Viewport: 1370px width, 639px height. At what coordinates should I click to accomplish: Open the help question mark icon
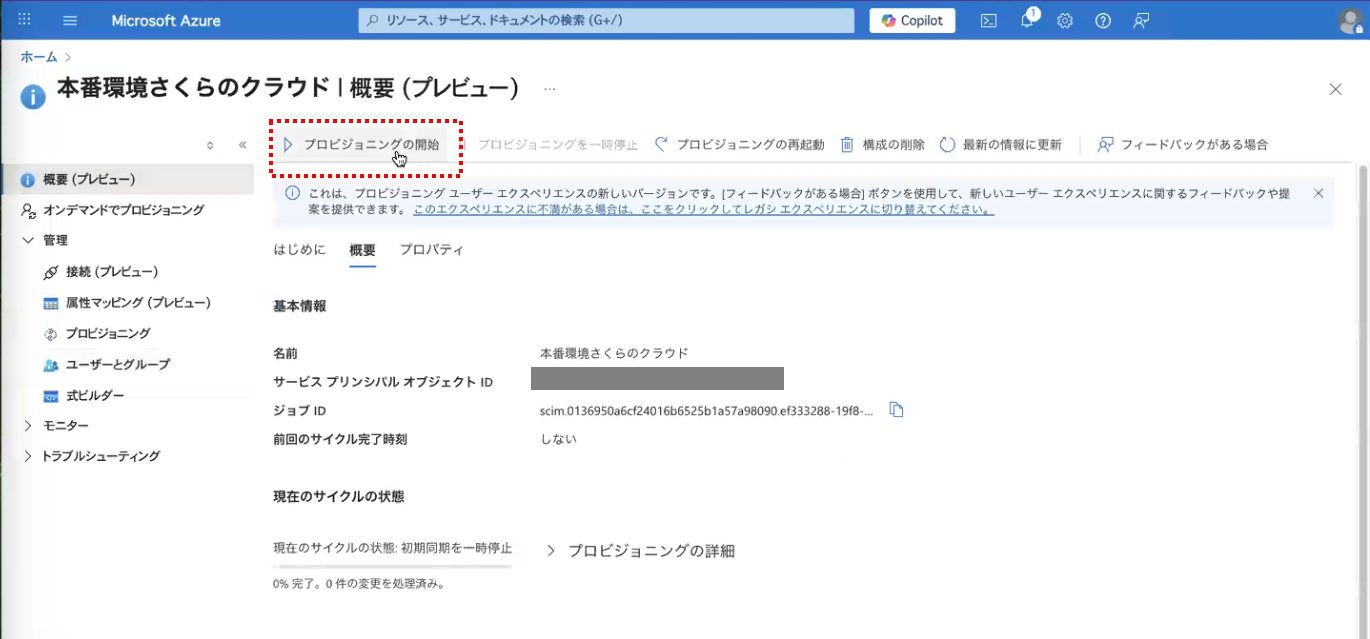click(x=1103, y=21)
